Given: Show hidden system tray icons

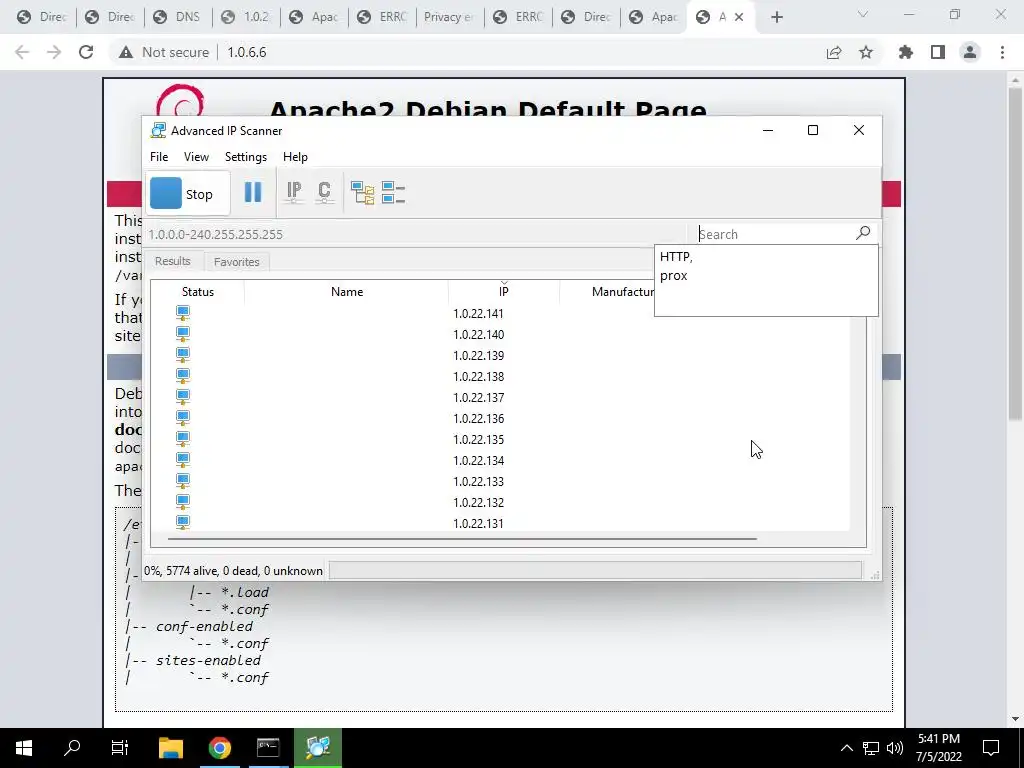Looking at the screenshot, I should pos(846,748).
